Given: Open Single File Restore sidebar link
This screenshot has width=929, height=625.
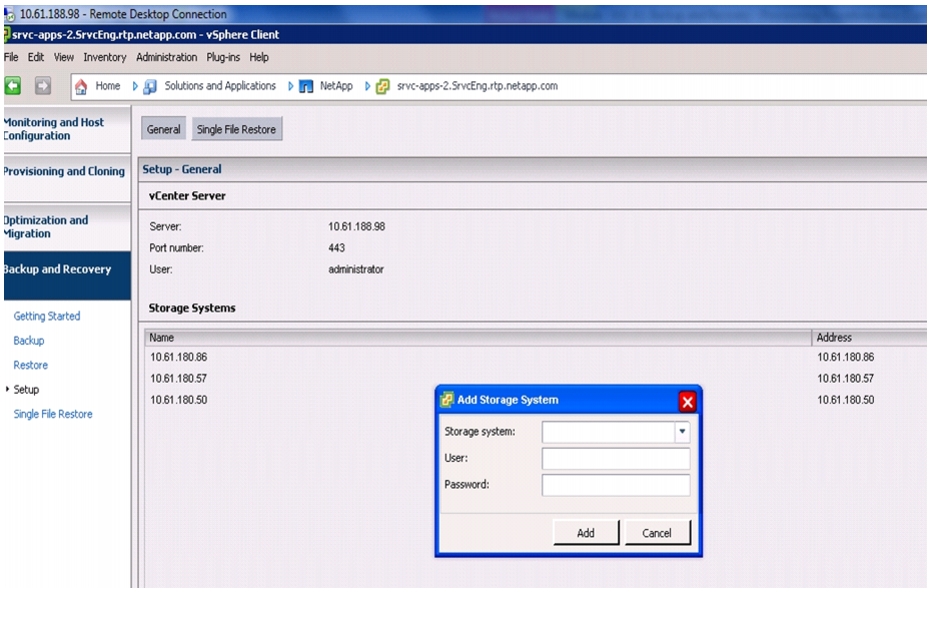Looking at the screenshot, I should pyautogui.click(x=53, y=414).
